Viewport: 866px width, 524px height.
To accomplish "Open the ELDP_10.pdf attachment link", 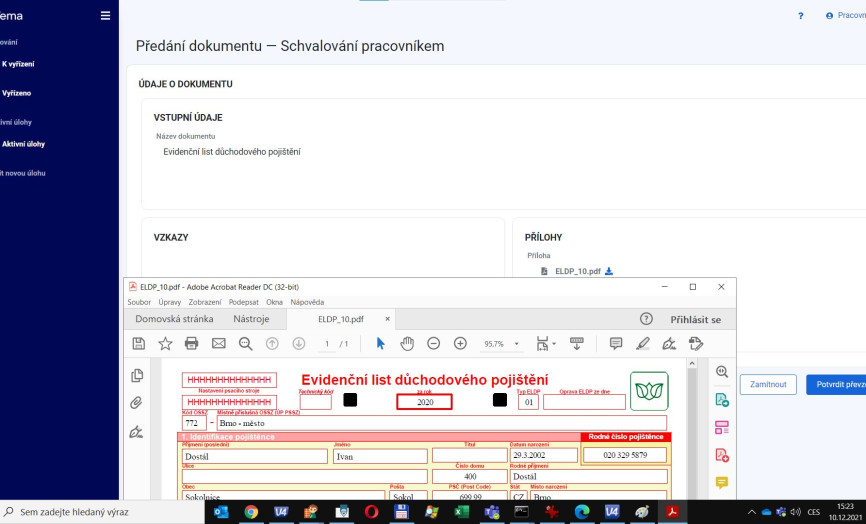I will [578, 271].
